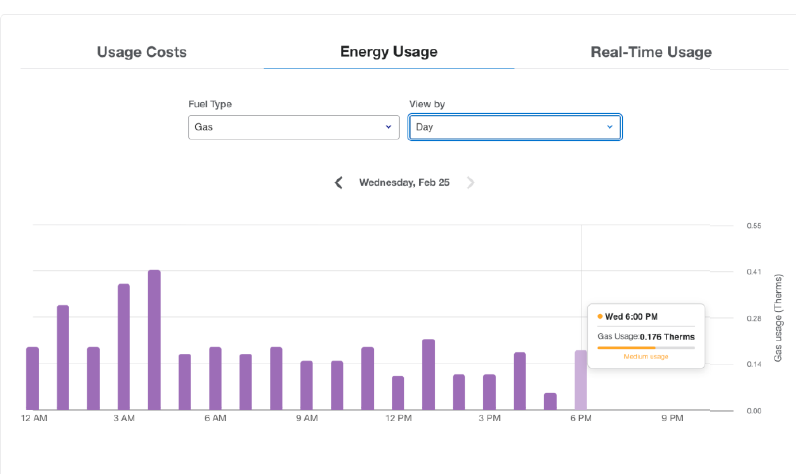This screenshot has height=474, width=796.
Task: Click the 1 AM usage bar
Action: (x=63, y=357)
